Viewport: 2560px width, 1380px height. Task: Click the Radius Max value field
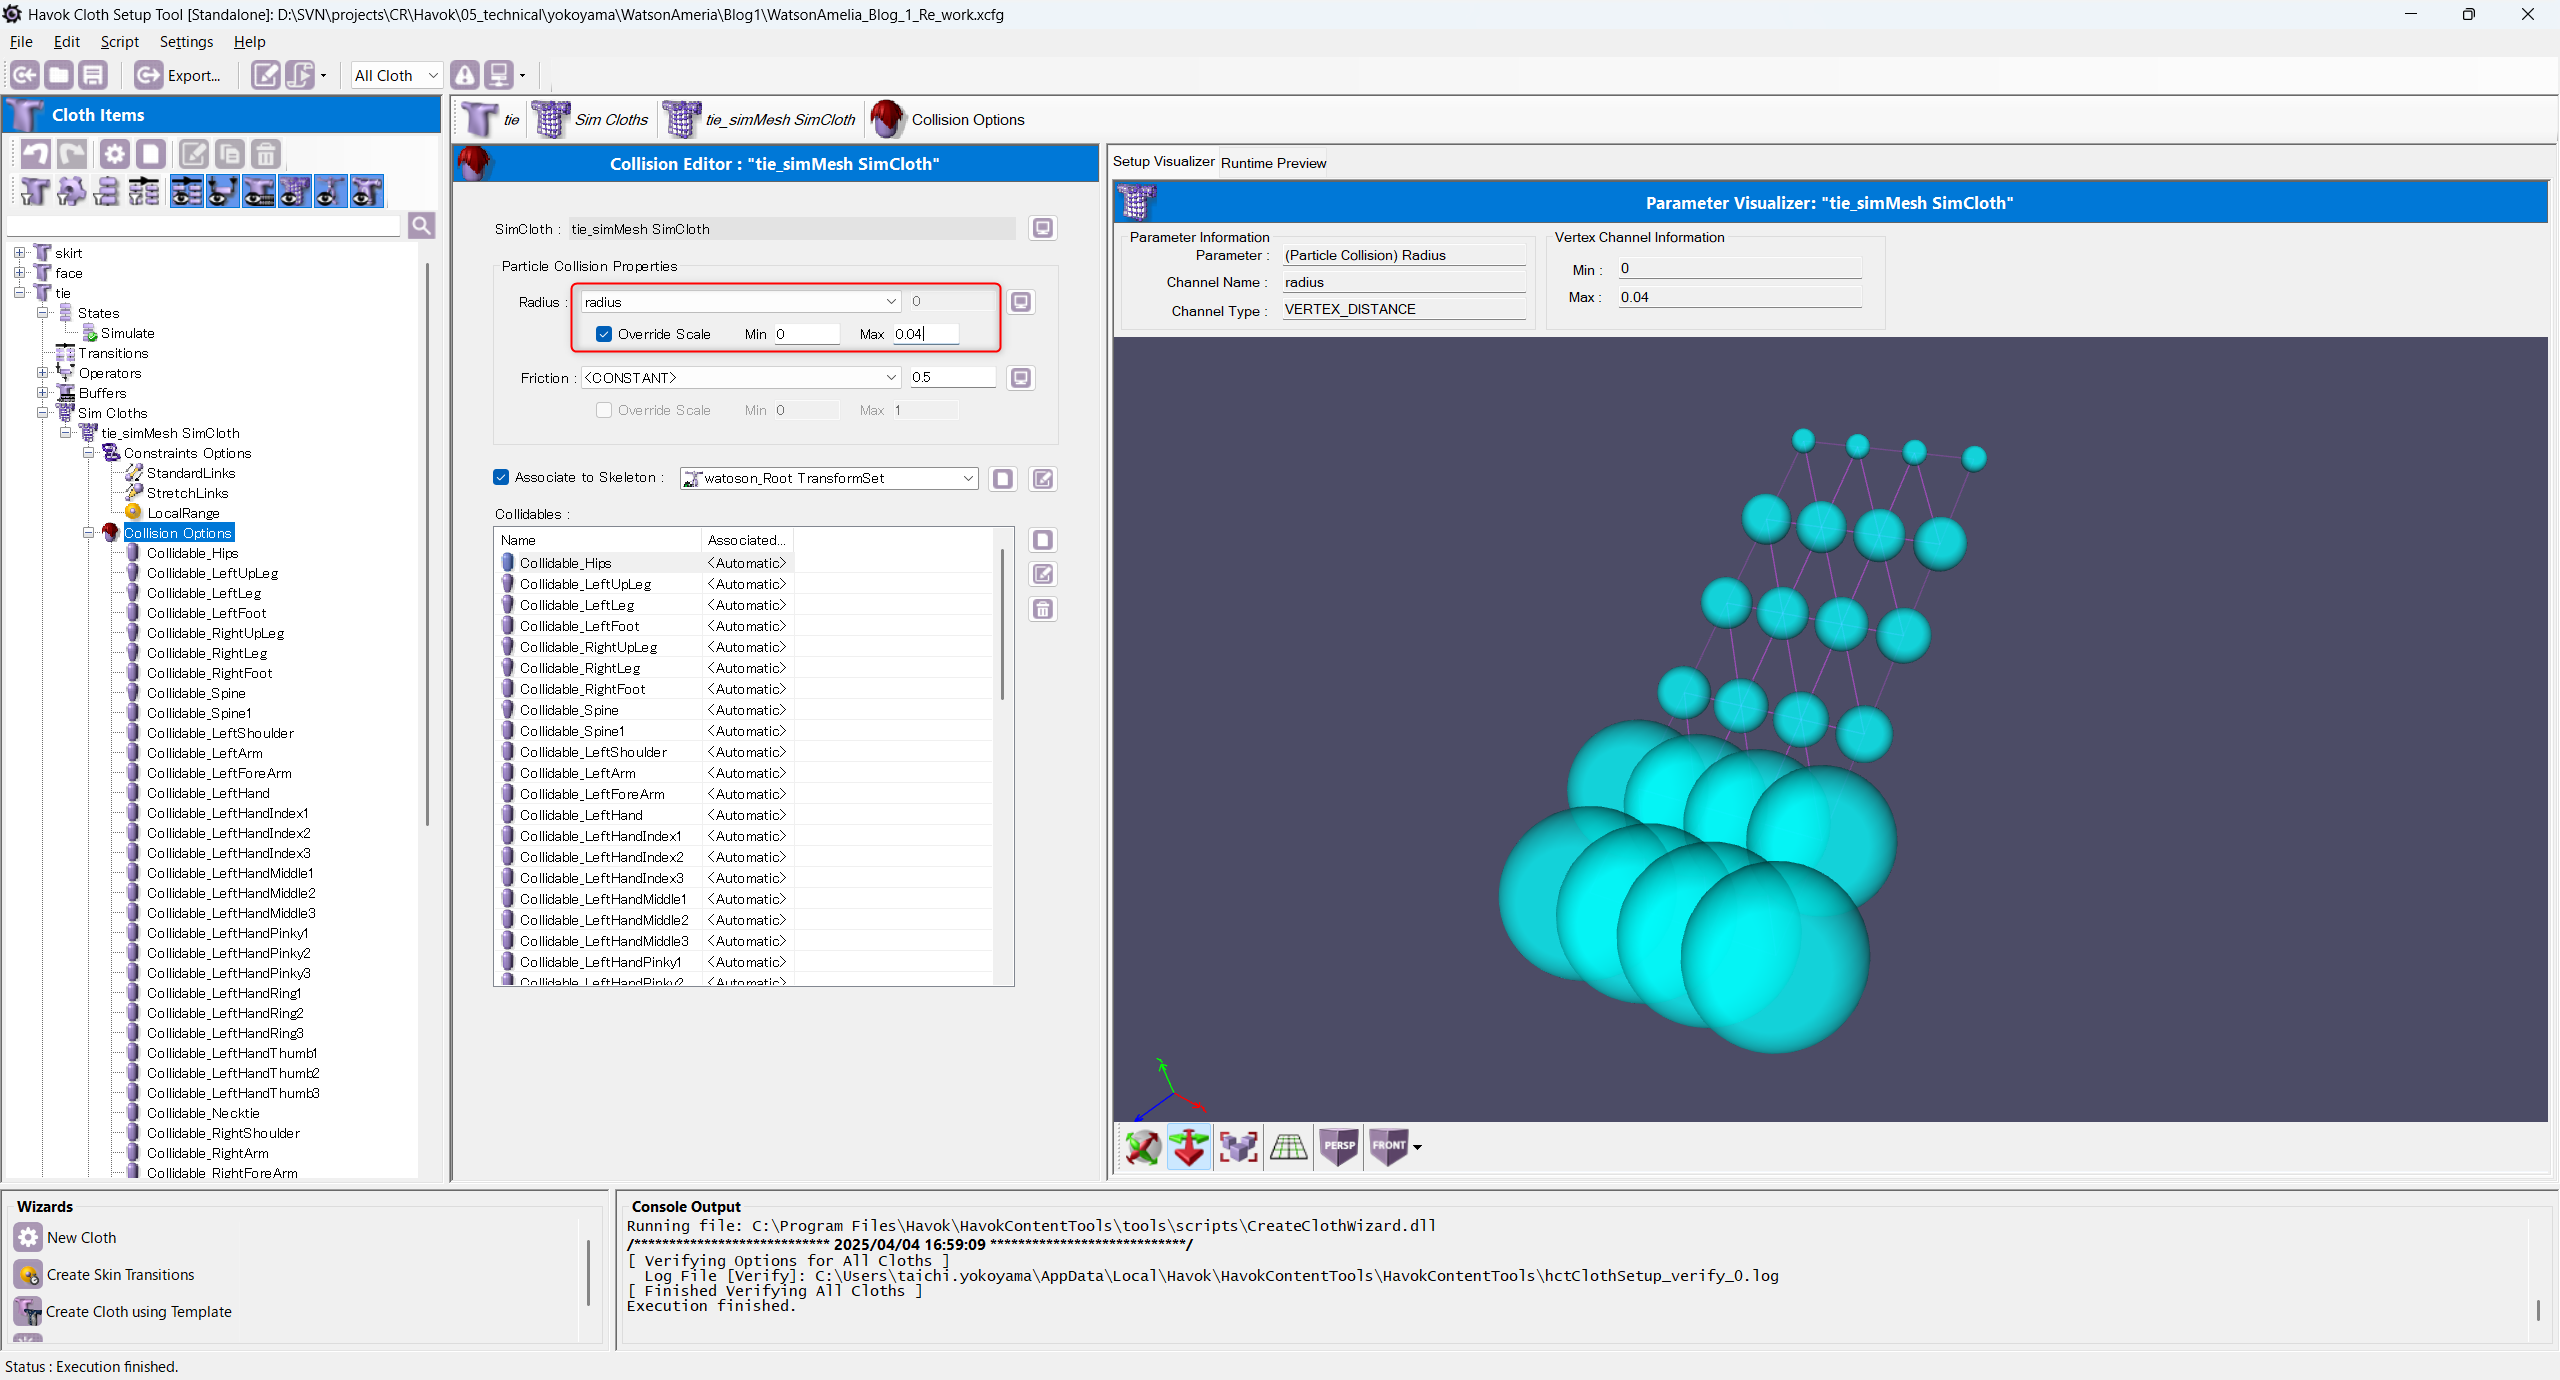point(926,334)
